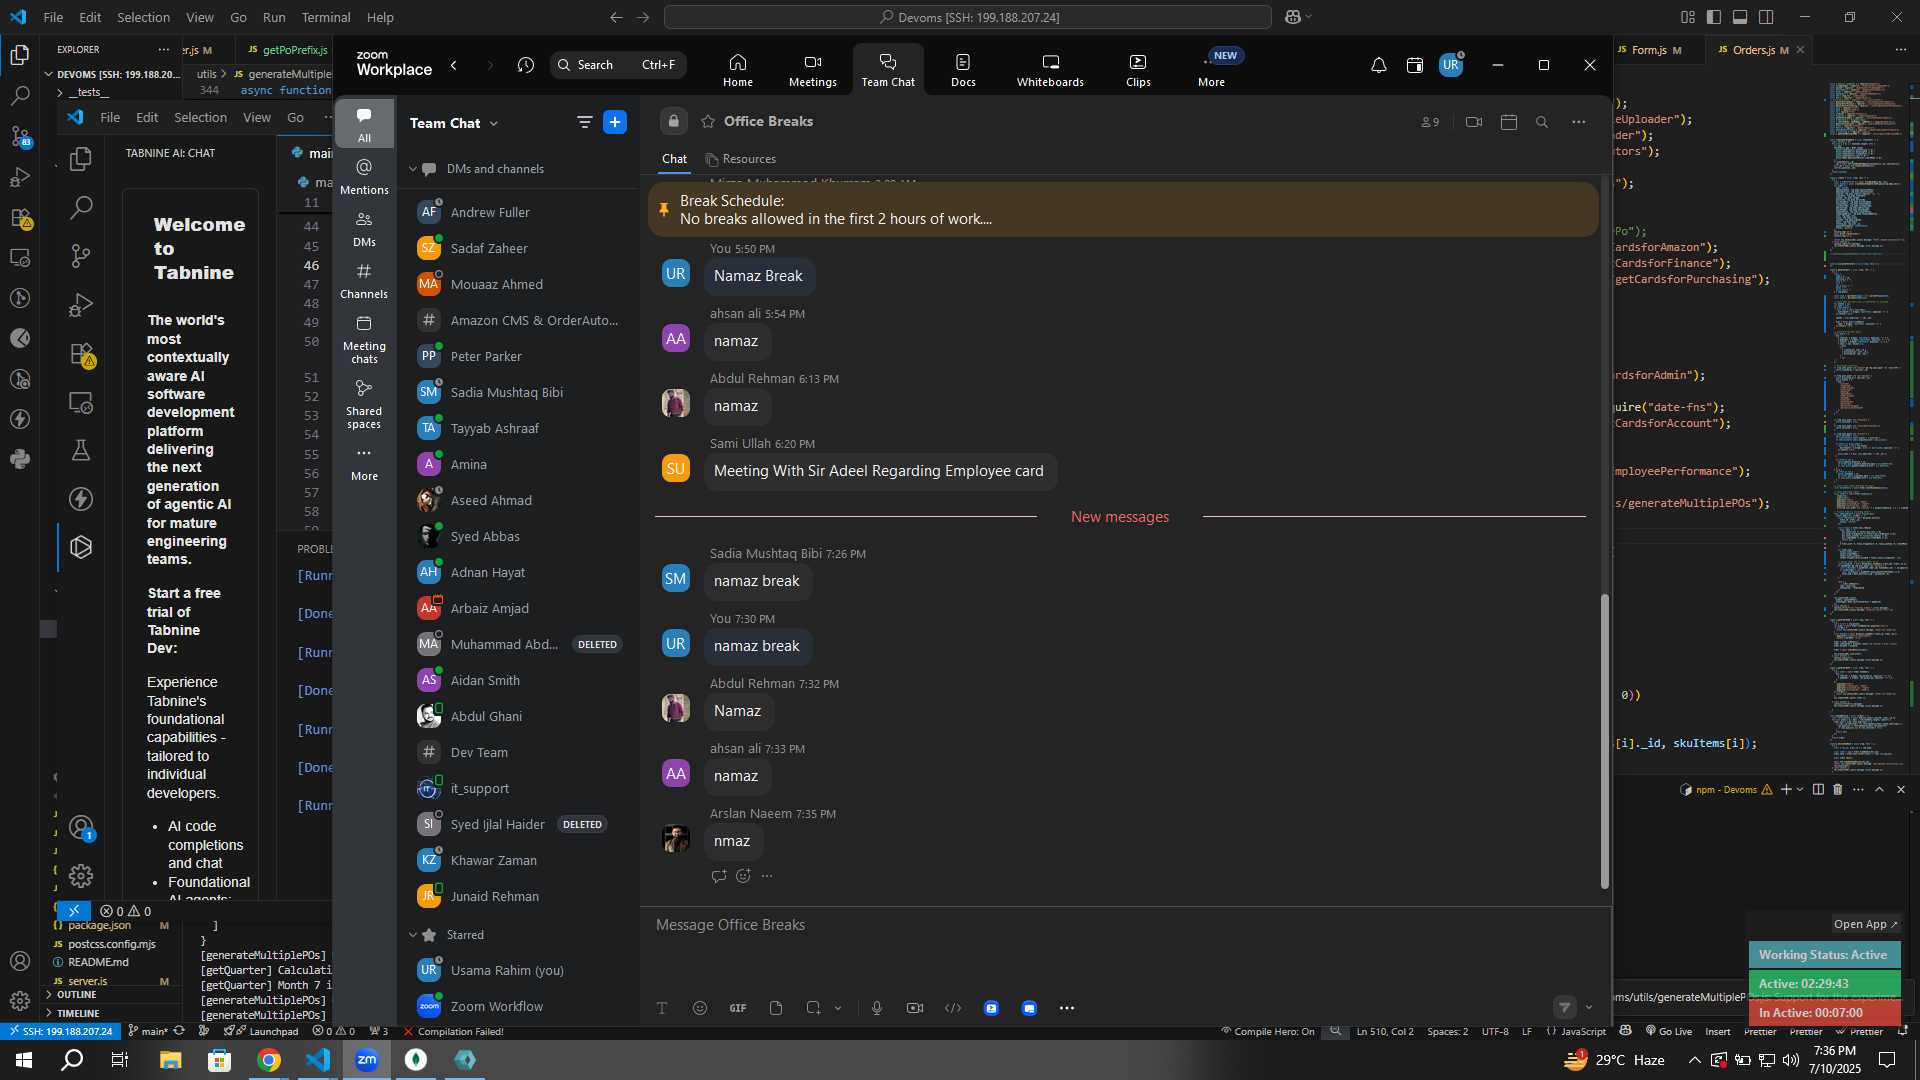Collapse the Starred section
1920x1080 pixels.
(412, 935)
